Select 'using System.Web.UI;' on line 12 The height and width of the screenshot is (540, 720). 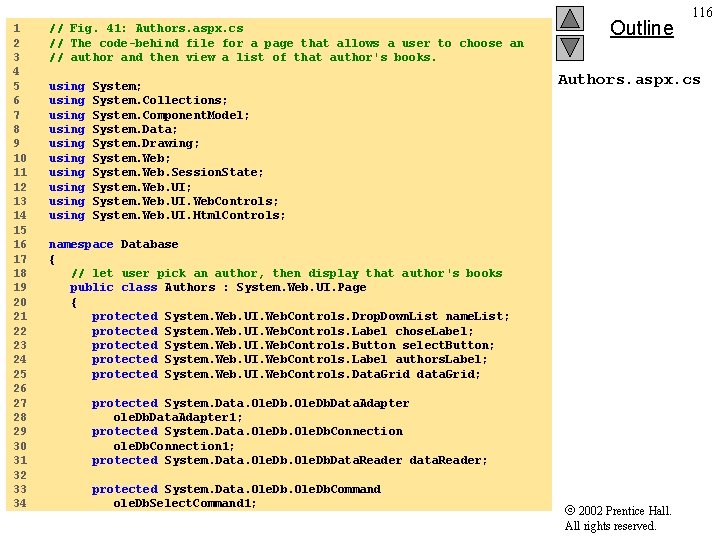click(x=120, y=187)
